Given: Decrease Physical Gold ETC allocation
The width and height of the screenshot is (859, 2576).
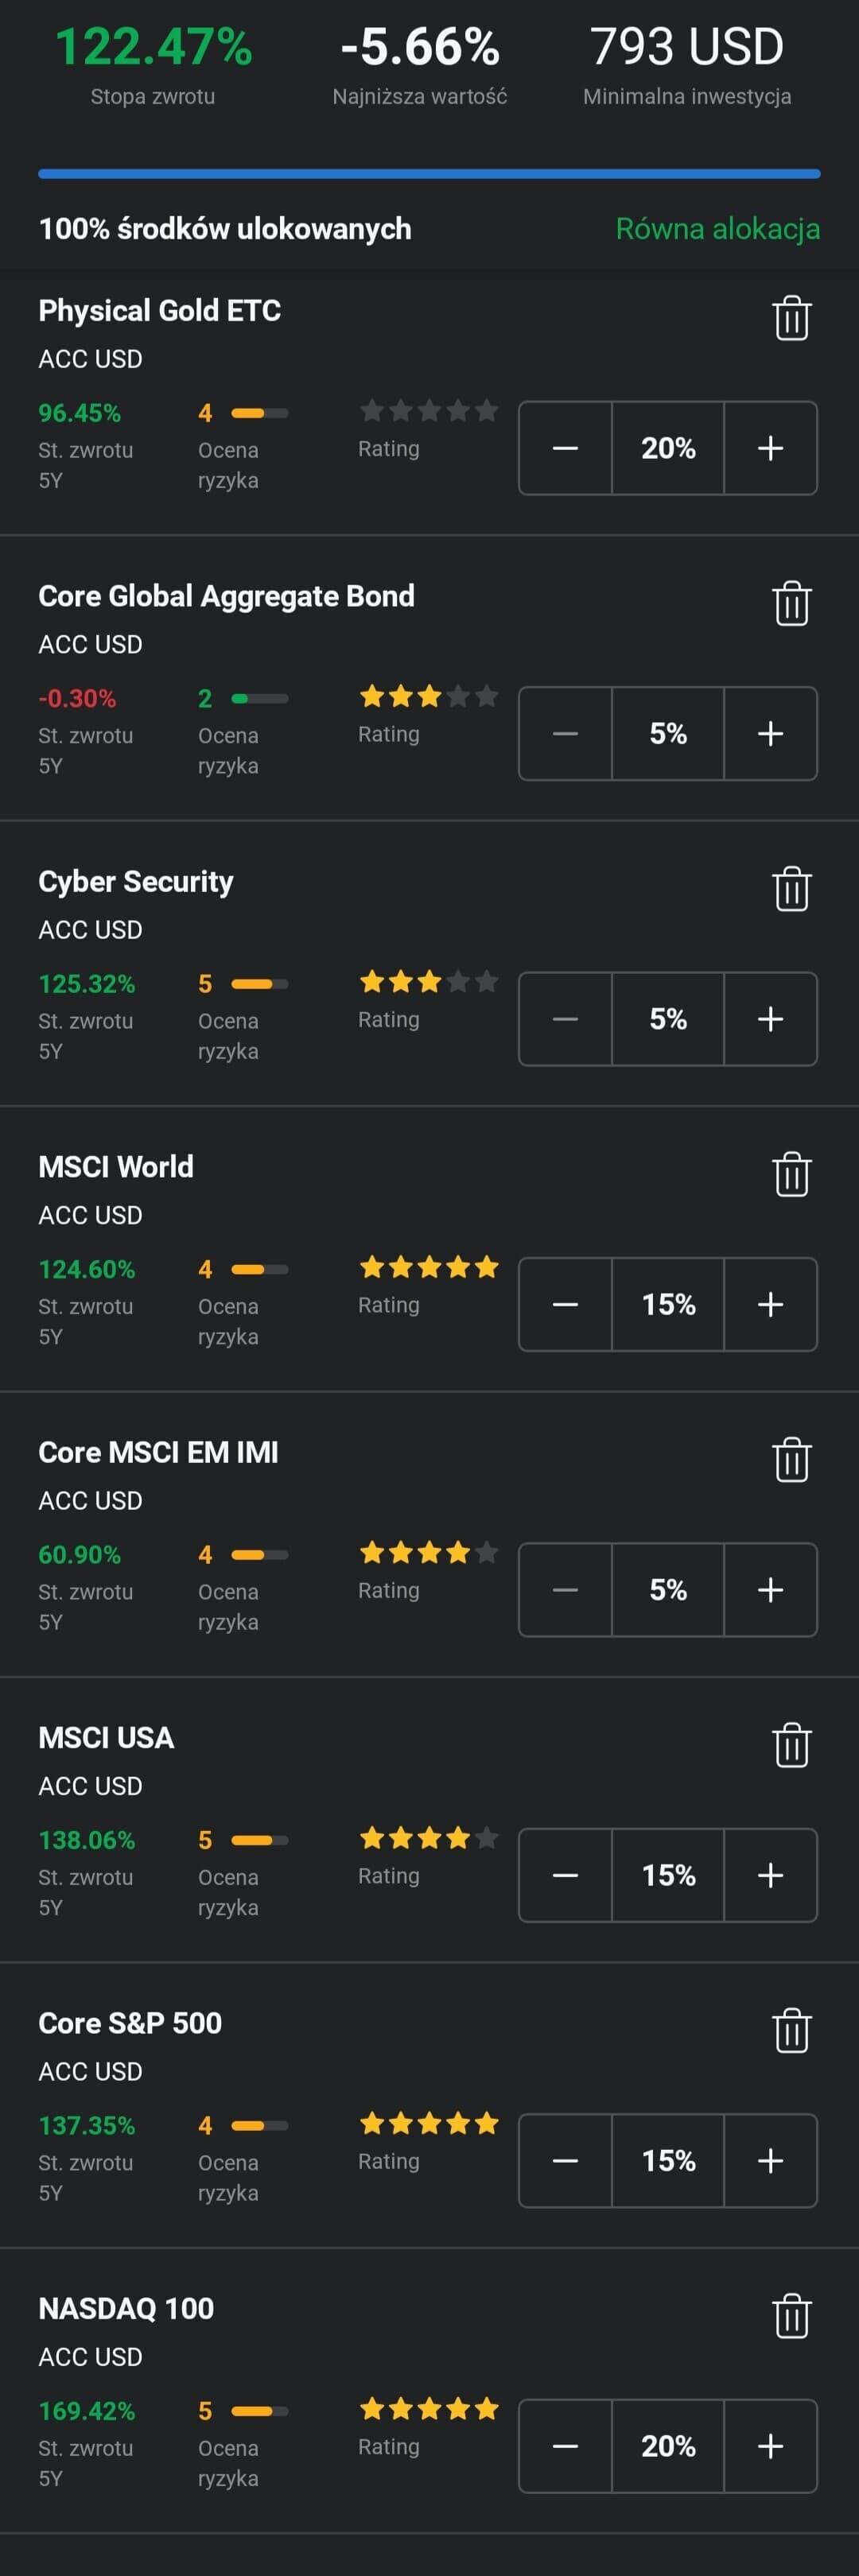Looking at the screenshot, I should click(565, 448).
